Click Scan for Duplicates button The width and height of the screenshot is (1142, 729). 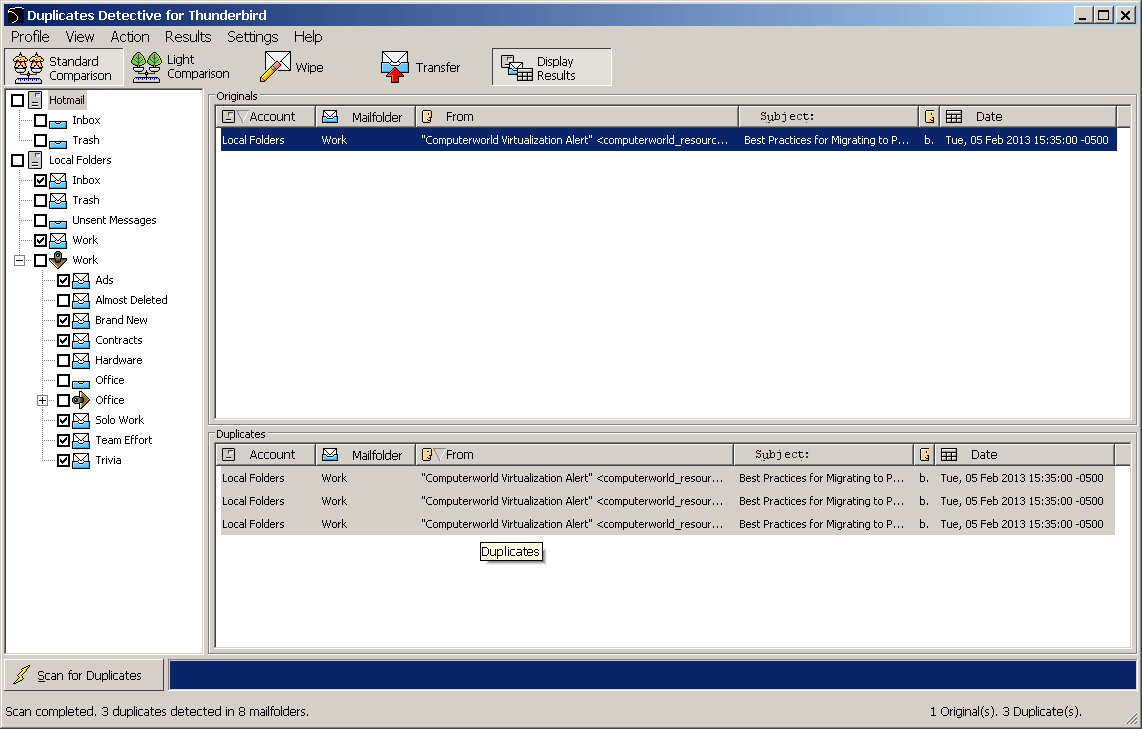point(84,675)
